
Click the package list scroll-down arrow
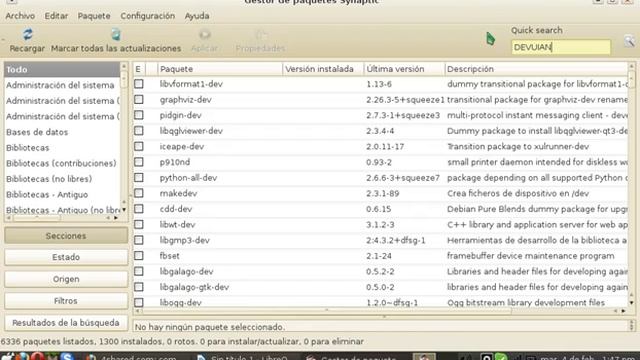point(631,303)
